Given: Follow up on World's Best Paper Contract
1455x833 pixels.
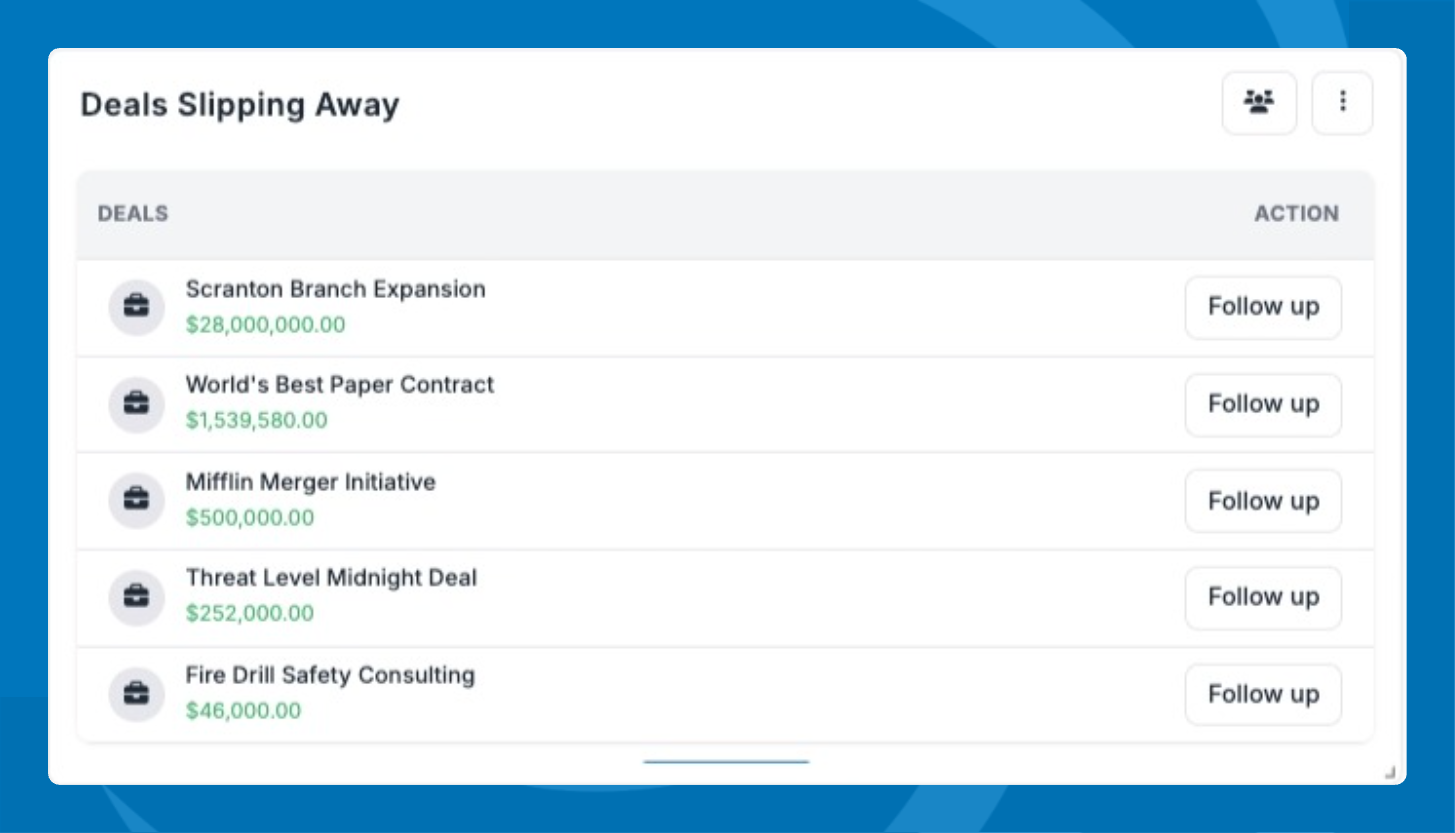Looking at the screenshot, I should pos(1263,404).
